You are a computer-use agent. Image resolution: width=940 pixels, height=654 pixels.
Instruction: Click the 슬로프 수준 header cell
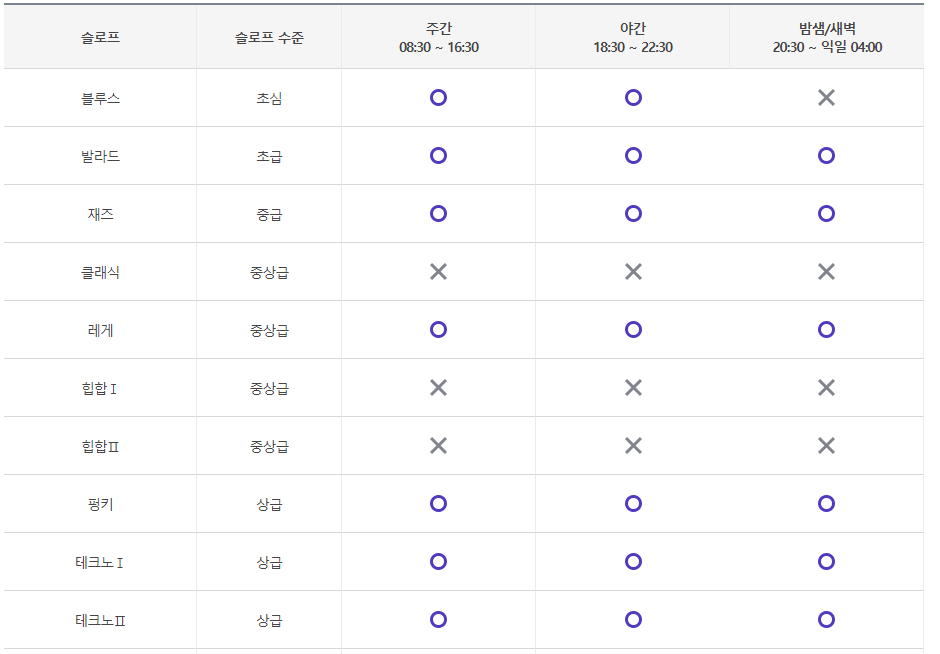[x=269, y=38]
